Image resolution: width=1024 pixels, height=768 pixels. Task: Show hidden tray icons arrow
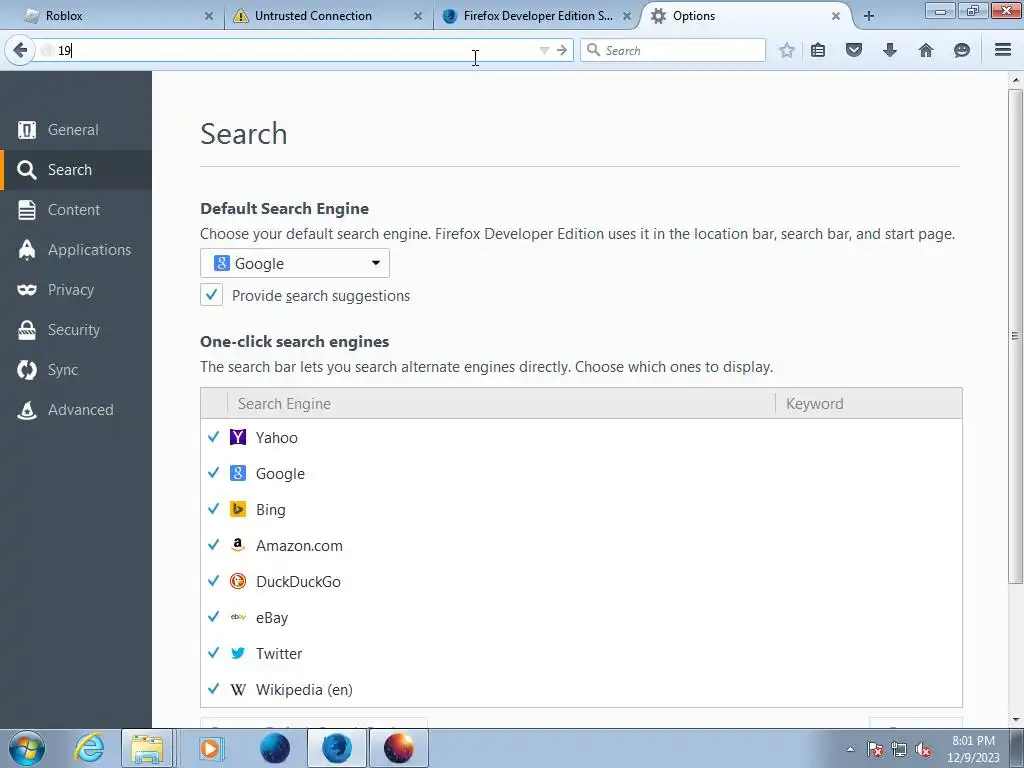(850, 749)
